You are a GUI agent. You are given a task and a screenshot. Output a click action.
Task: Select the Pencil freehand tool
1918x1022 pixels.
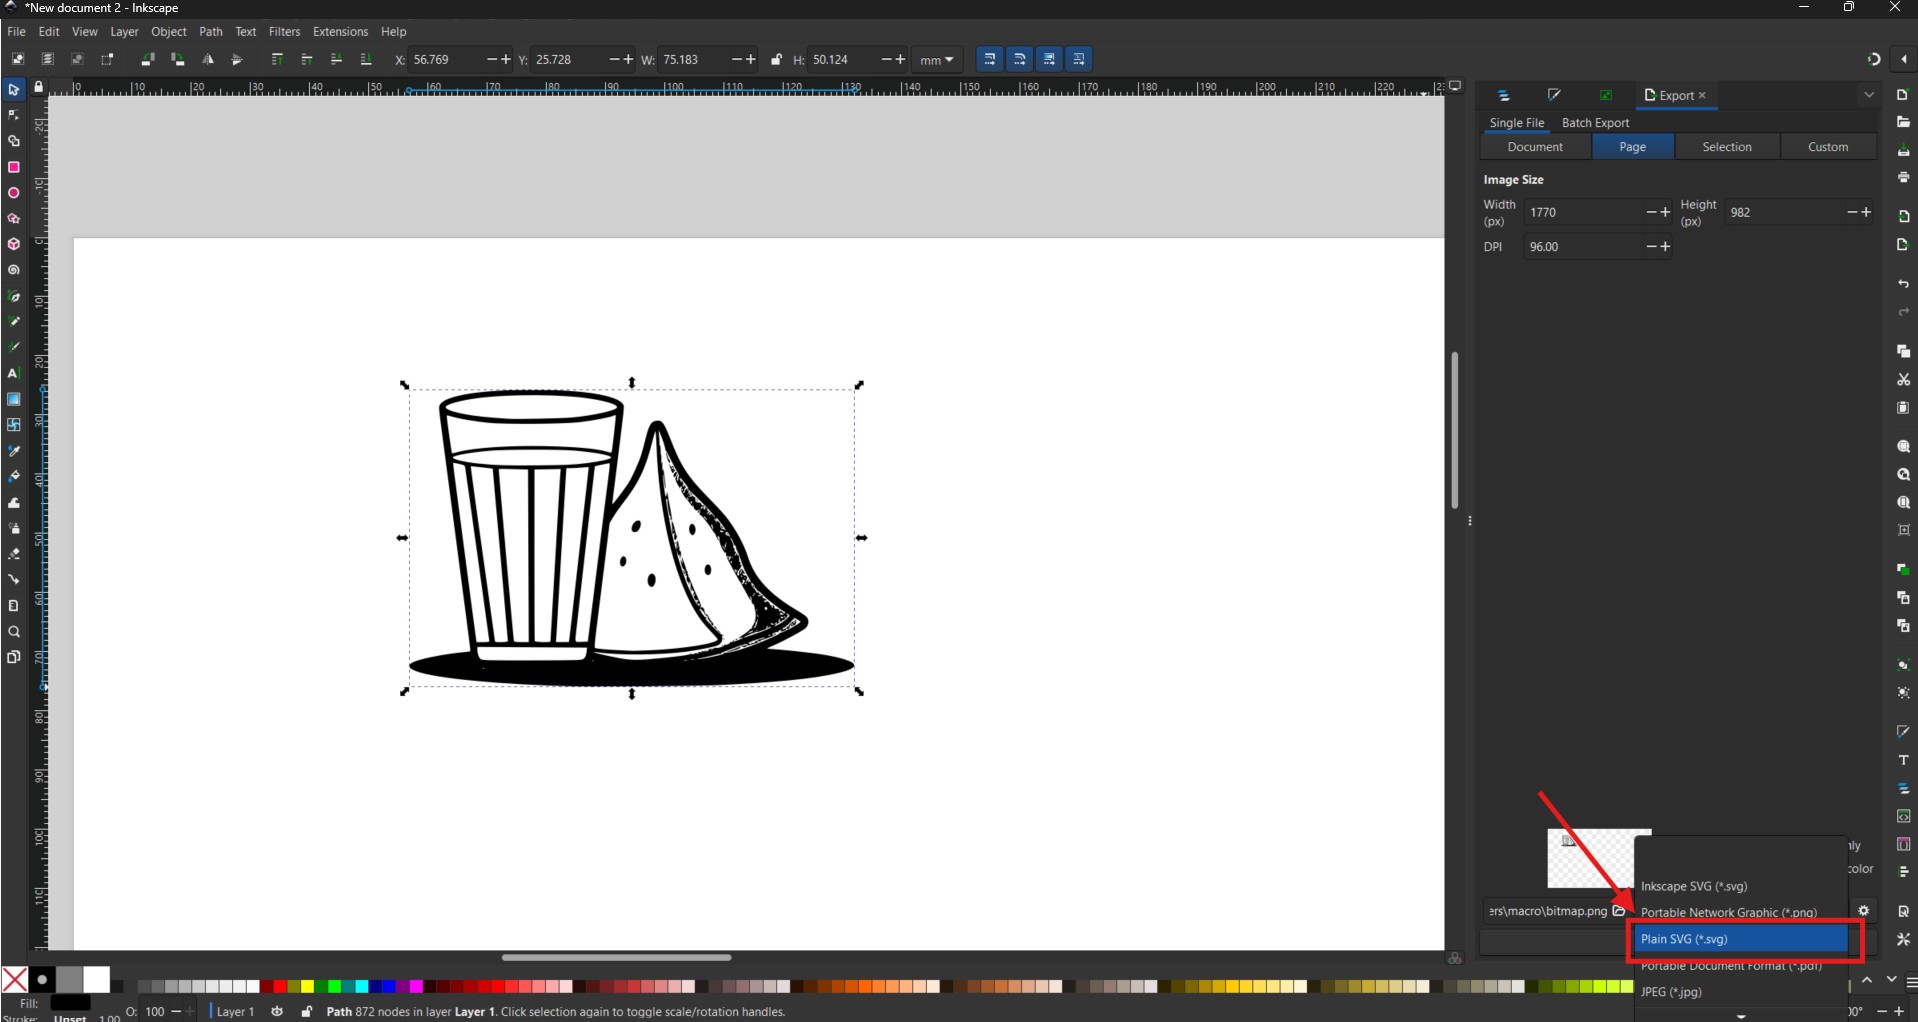pyautogui.click(x=14, y=322)
